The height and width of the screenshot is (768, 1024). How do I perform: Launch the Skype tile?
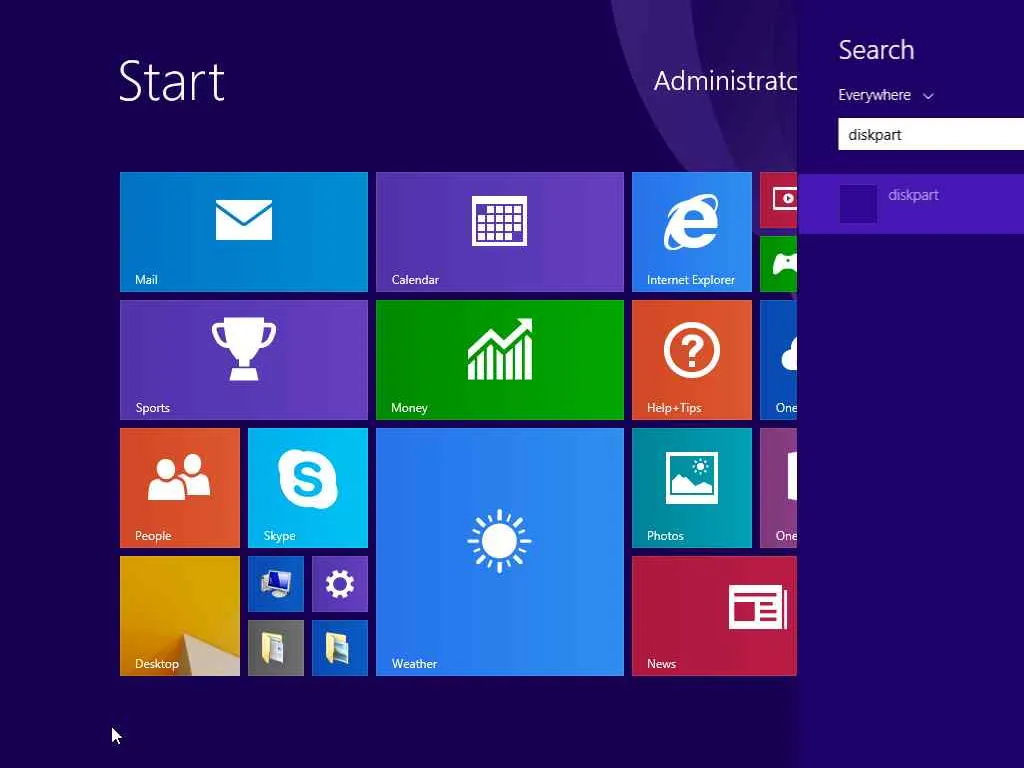pyautogui.click(x=308, y=488)
